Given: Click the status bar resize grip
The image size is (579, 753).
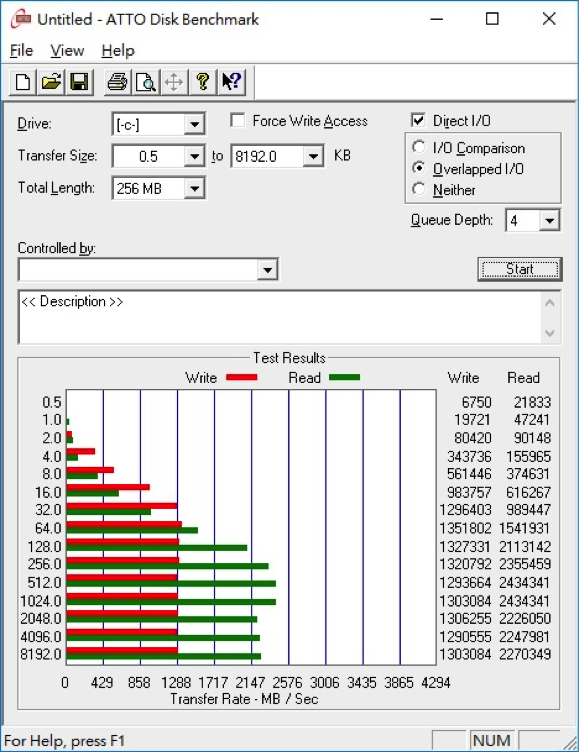Looking at the screenshot, I should 570,742.
